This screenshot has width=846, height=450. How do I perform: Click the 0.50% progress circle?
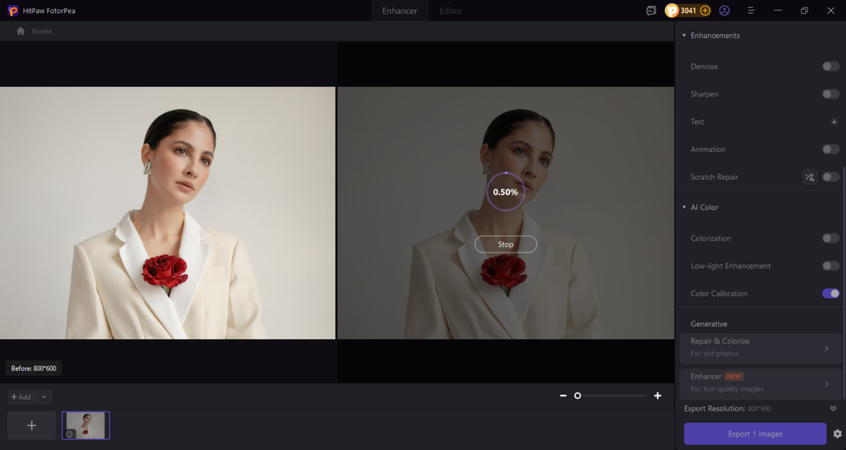506,192
